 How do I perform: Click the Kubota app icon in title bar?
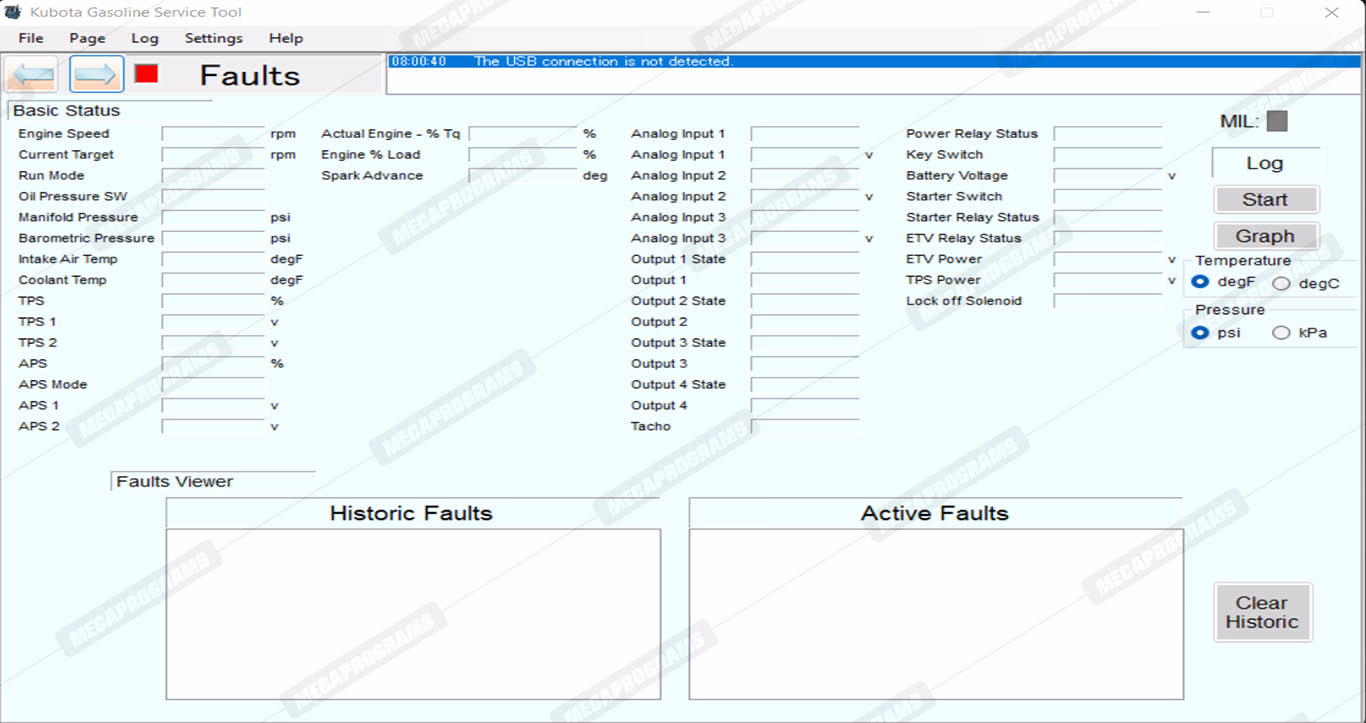tap(13, 12)
